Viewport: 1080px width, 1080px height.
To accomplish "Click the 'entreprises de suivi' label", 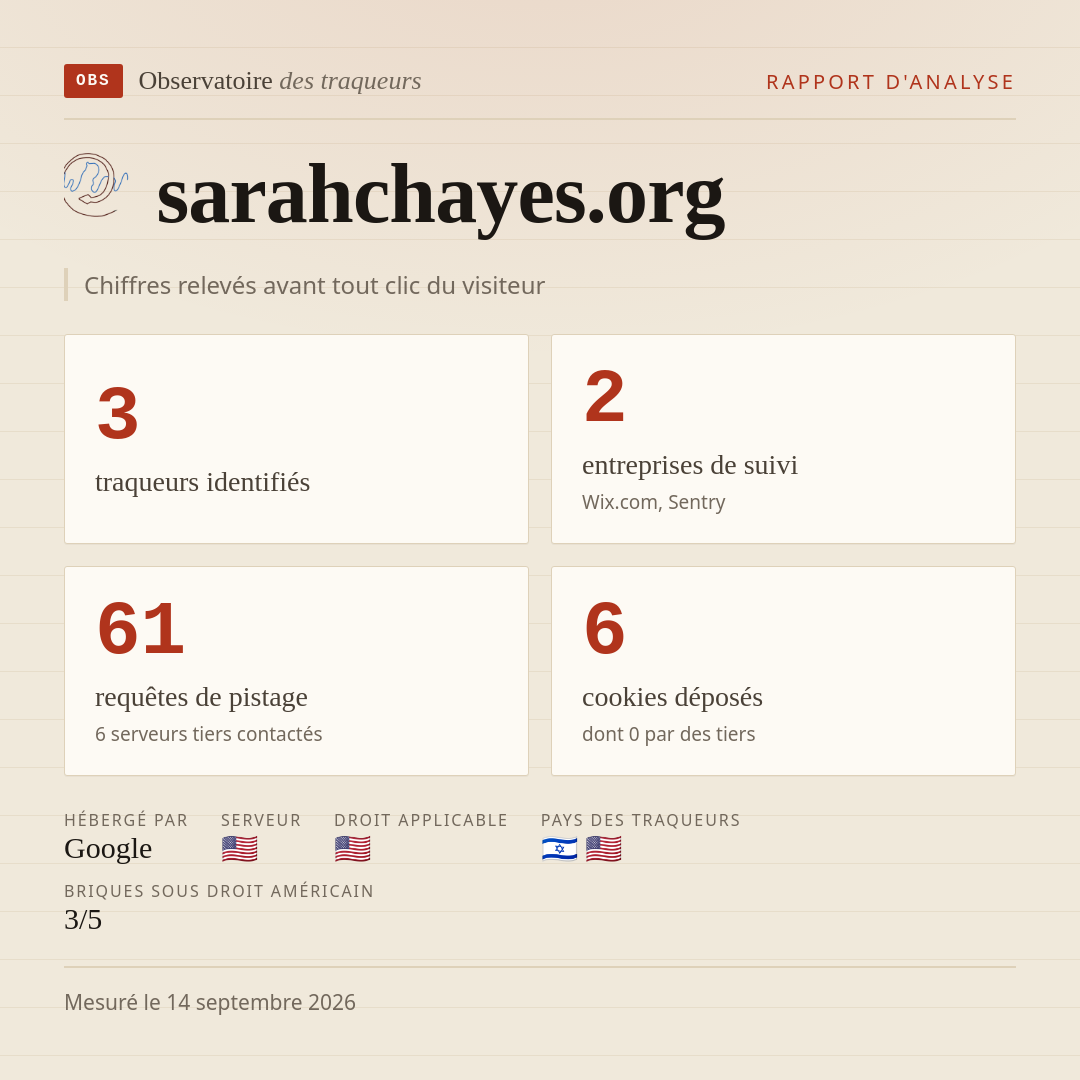I will pyautogui.click(x=689, y=466).
